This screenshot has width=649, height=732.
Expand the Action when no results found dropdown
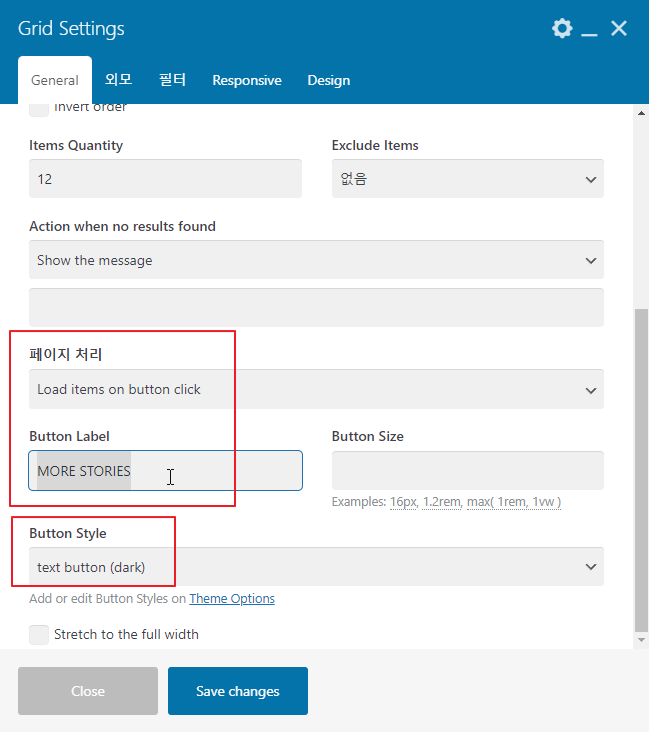316,260
